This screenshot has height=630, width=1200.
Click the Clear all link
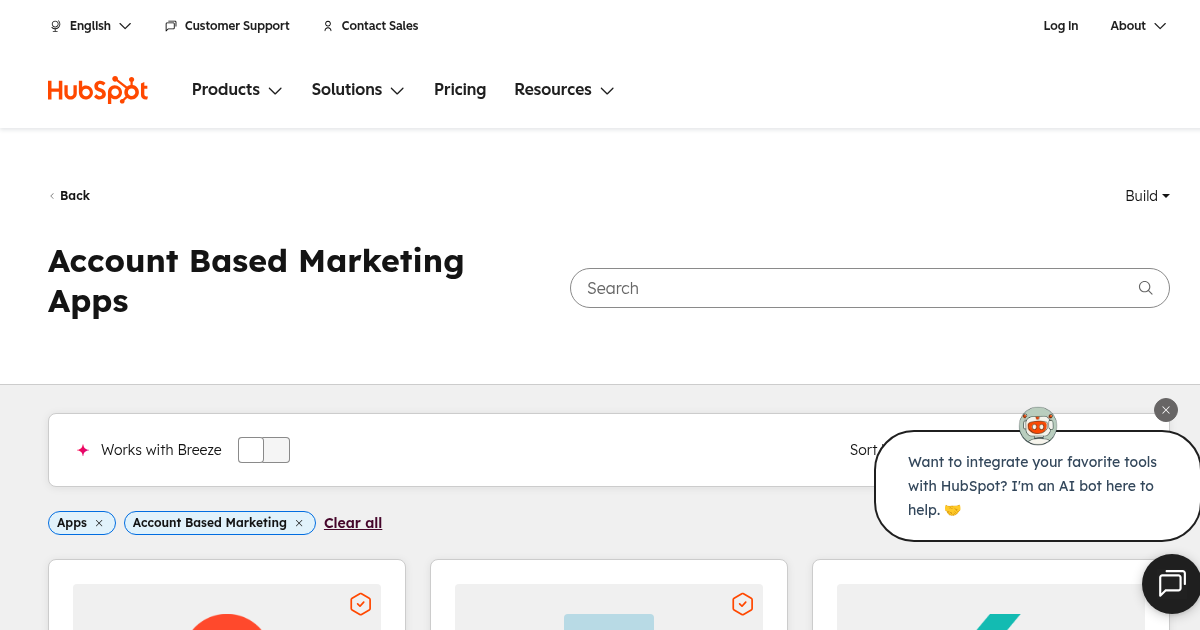[353, 523]
